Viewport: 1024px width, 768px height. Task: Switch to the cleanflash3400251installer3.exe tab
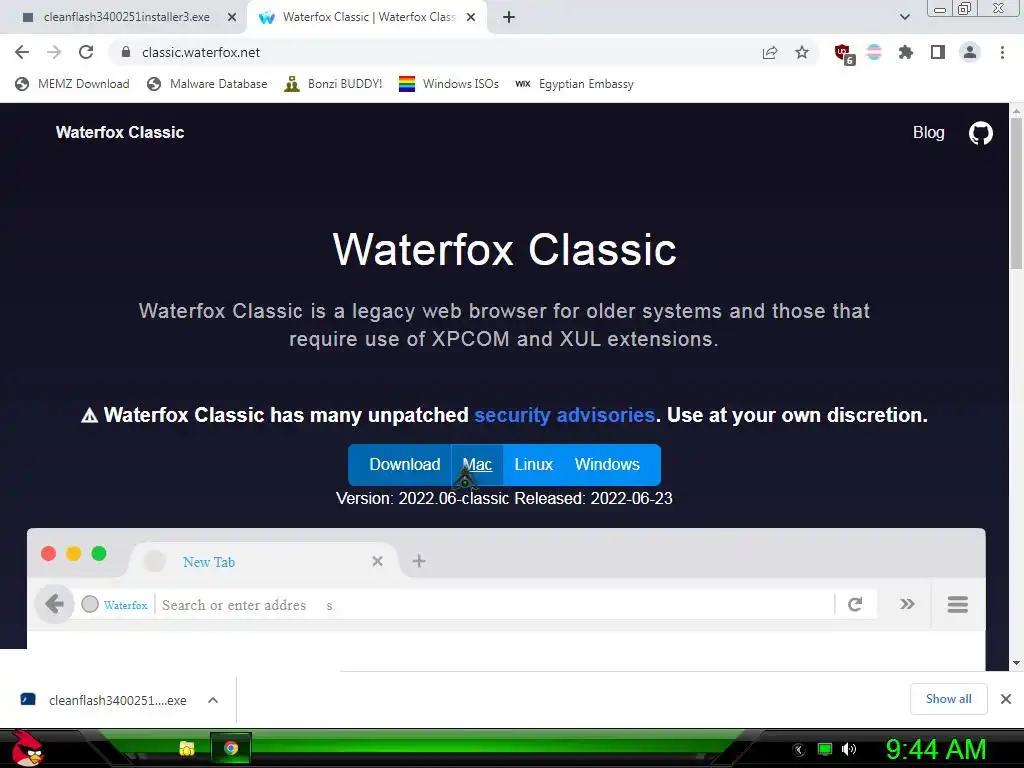pyautogui.click(x=127, y=18)
